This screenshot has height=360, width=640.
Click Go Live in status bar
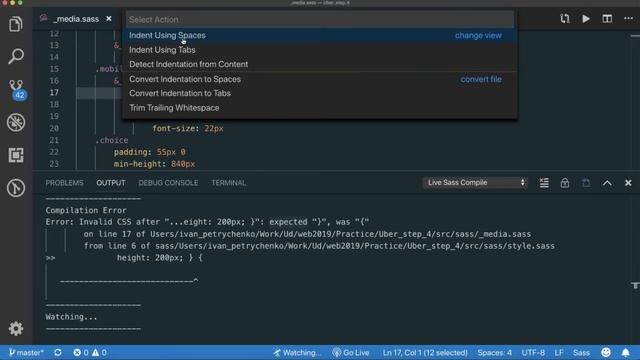click(x=351, y=352)
